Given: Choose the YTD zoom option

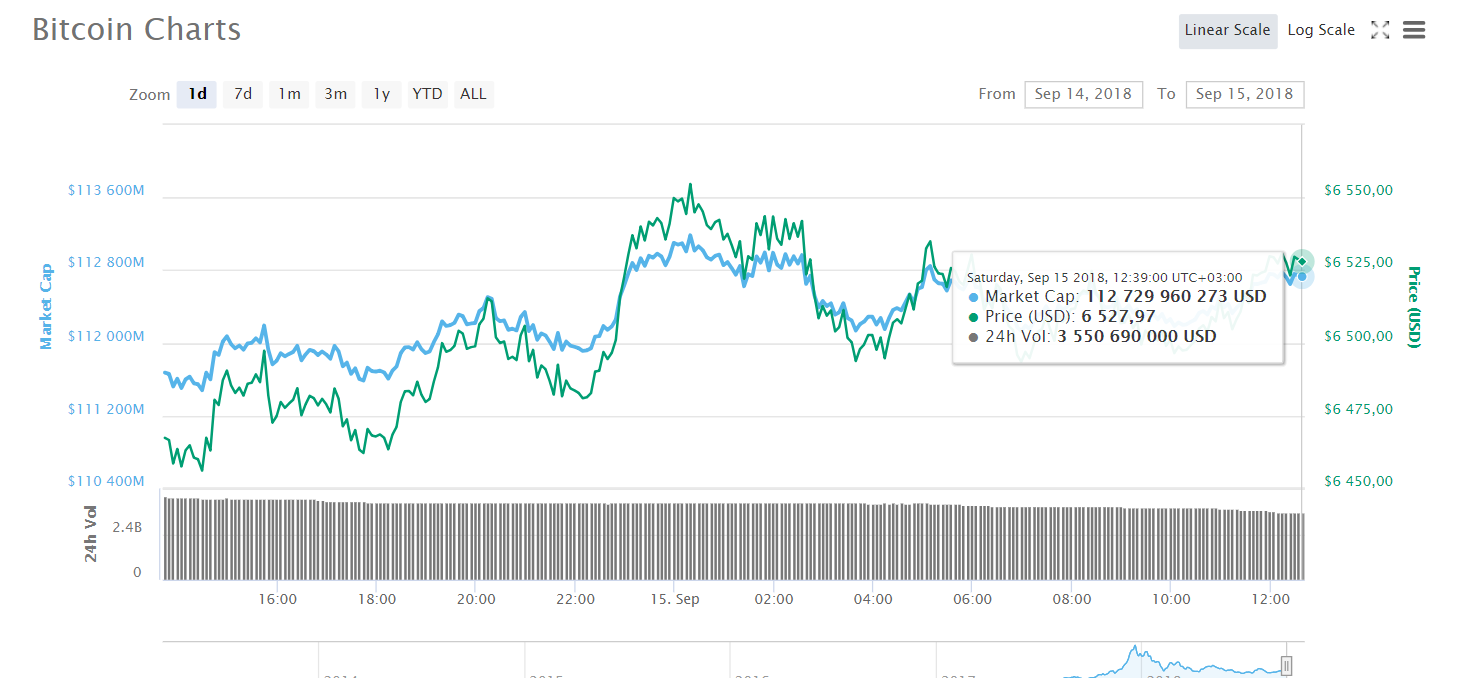Looking at the screenshot, I should tap(427, 94).
